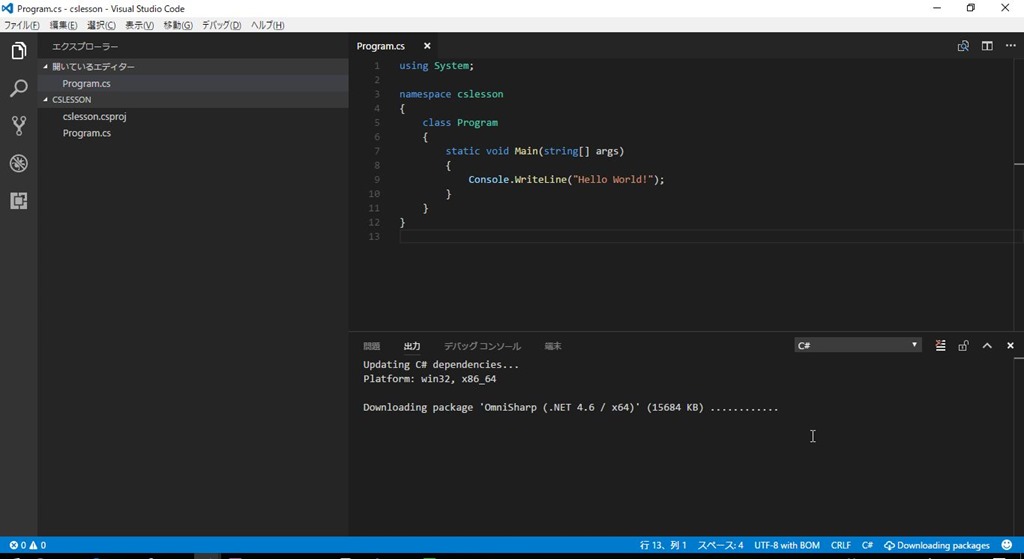Select cslesson.csproj in the file tree

pyautogui.click(x=94, y=117)
